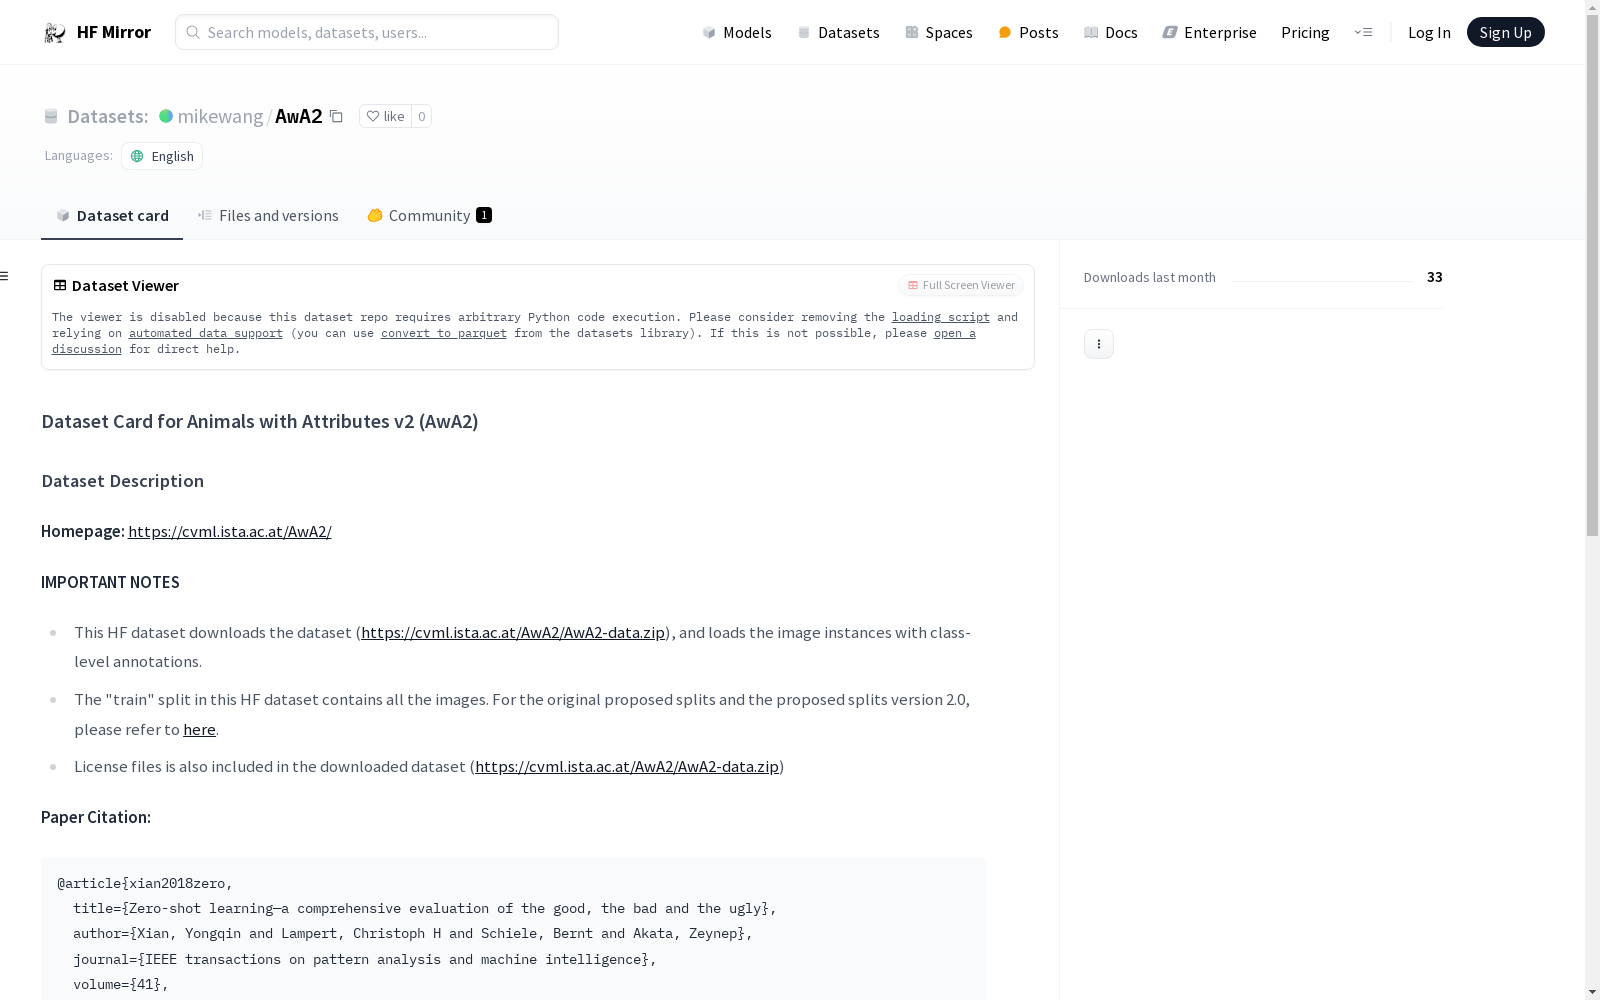This screenshot has height=1000, width=1600.
Task: Focus the search models, datasets, users field
Action: (367, 32)
